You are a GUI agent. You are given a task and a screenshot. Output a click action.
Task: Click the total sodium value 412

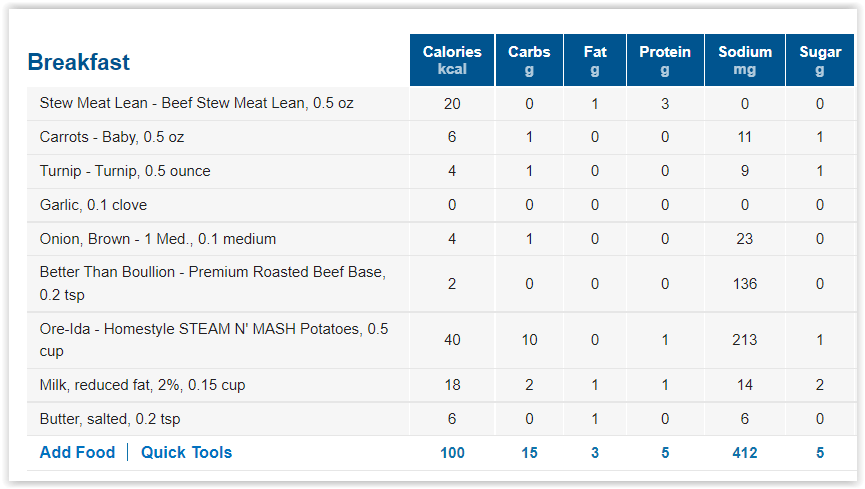745,453
